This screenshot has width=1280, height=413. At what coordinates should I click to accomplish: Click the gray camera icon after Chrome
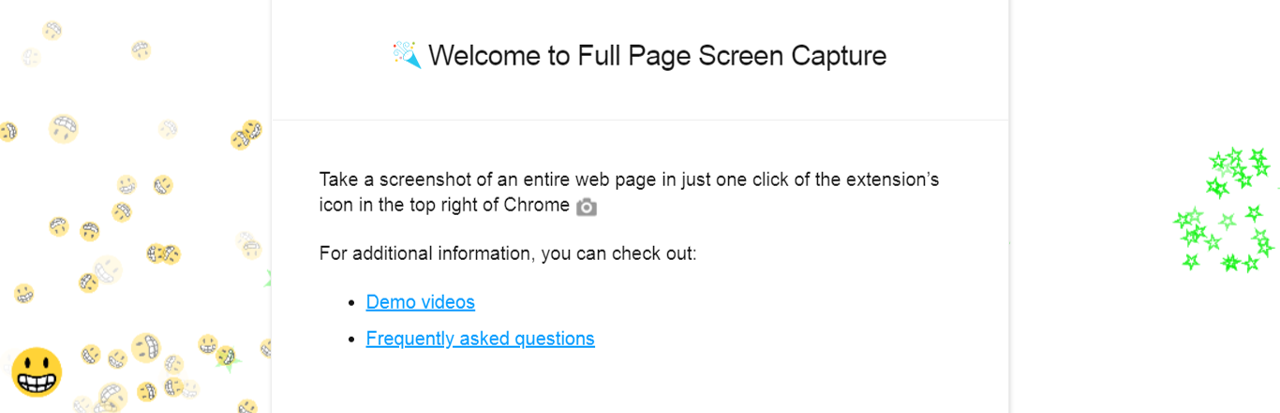pyautogui.click(x=586, y=207)
